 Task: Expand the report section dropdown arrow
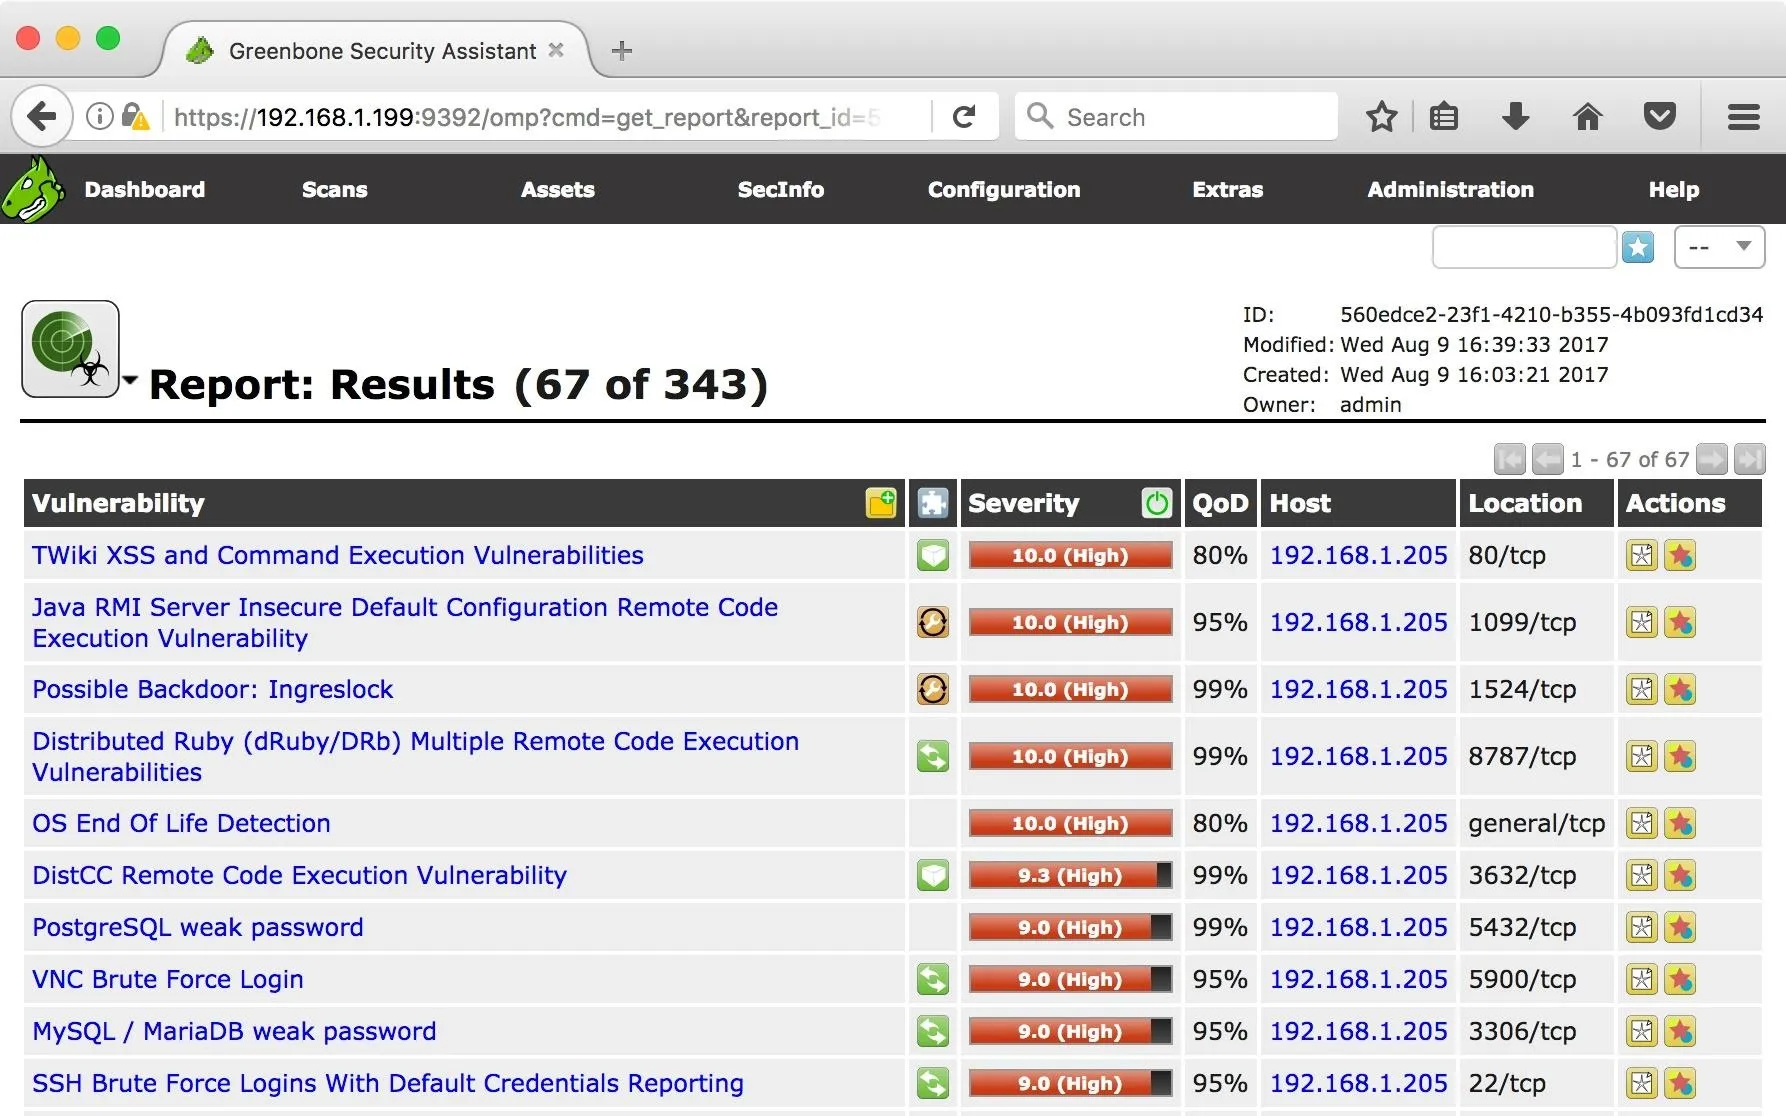coord(130,380)
